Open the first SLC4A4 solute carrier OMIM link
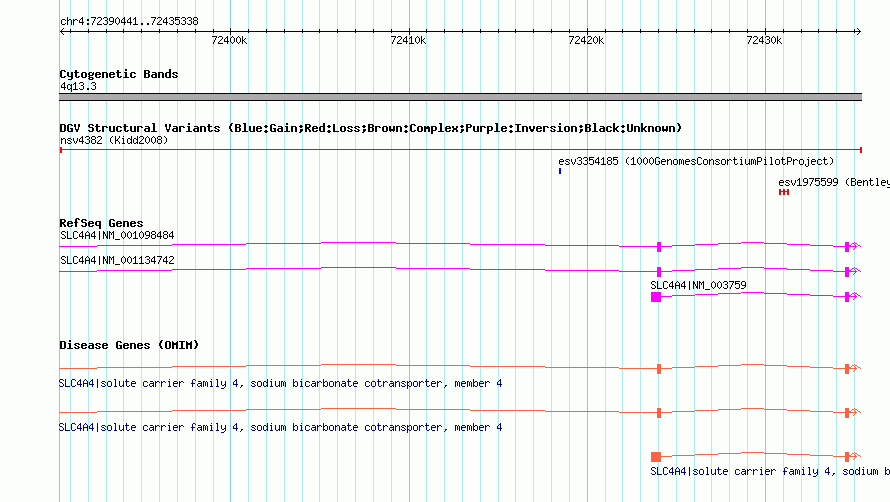The height and width of the screenshot is (502, 890). pyautogui.click(x=280, y=383)
